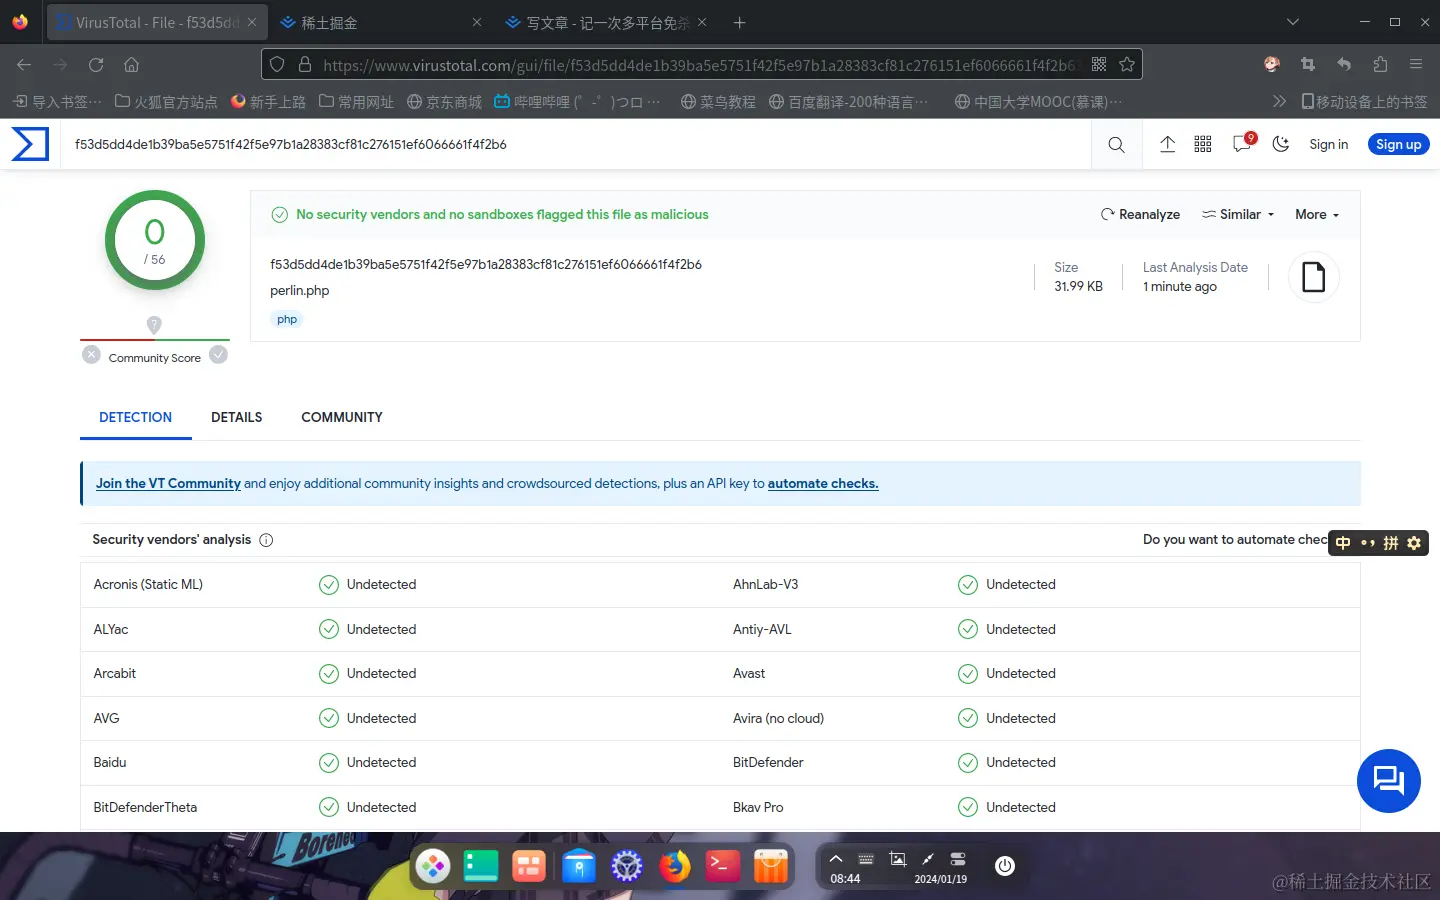Vote negative on Community Score
This screenshot has width=1440, height=900.
tap(92, 355)
